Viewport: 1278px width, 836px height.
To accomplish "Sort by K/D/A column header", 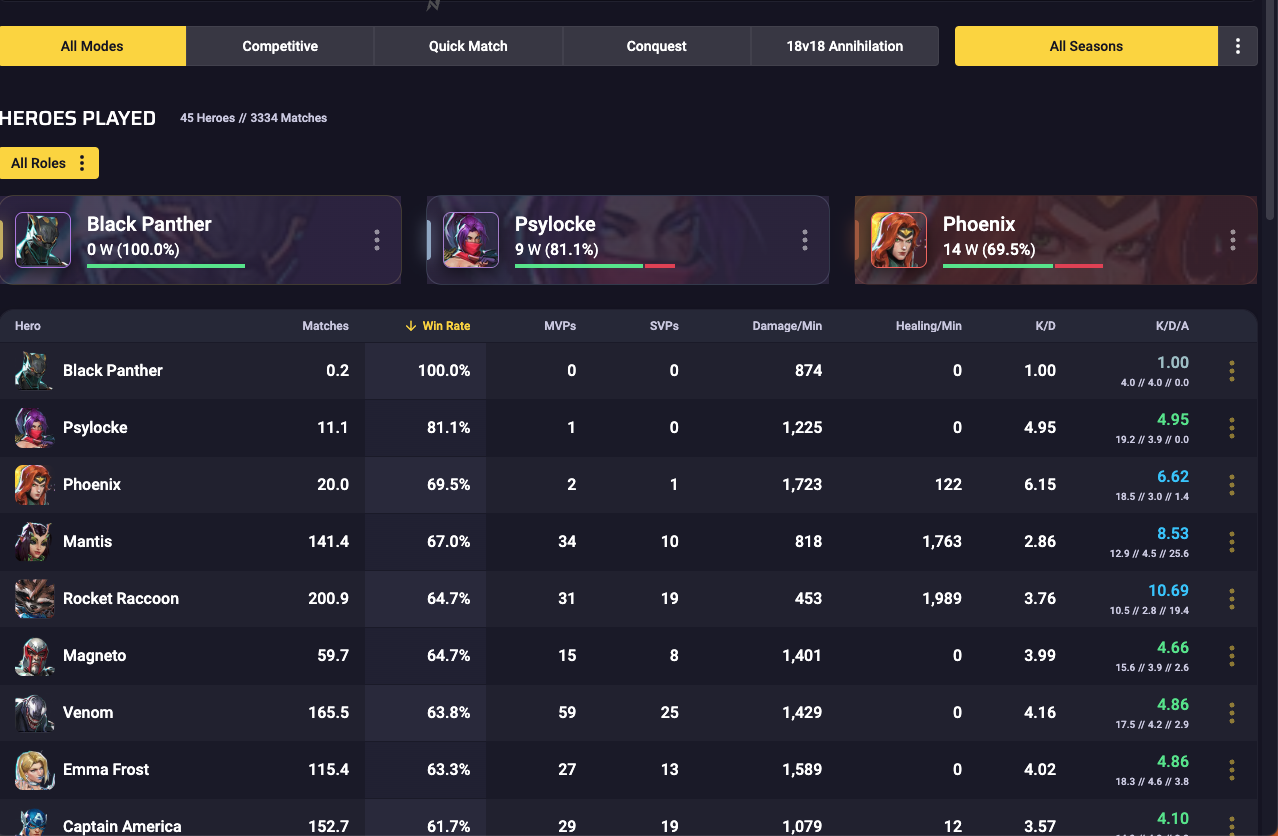I will (1172, 326).
